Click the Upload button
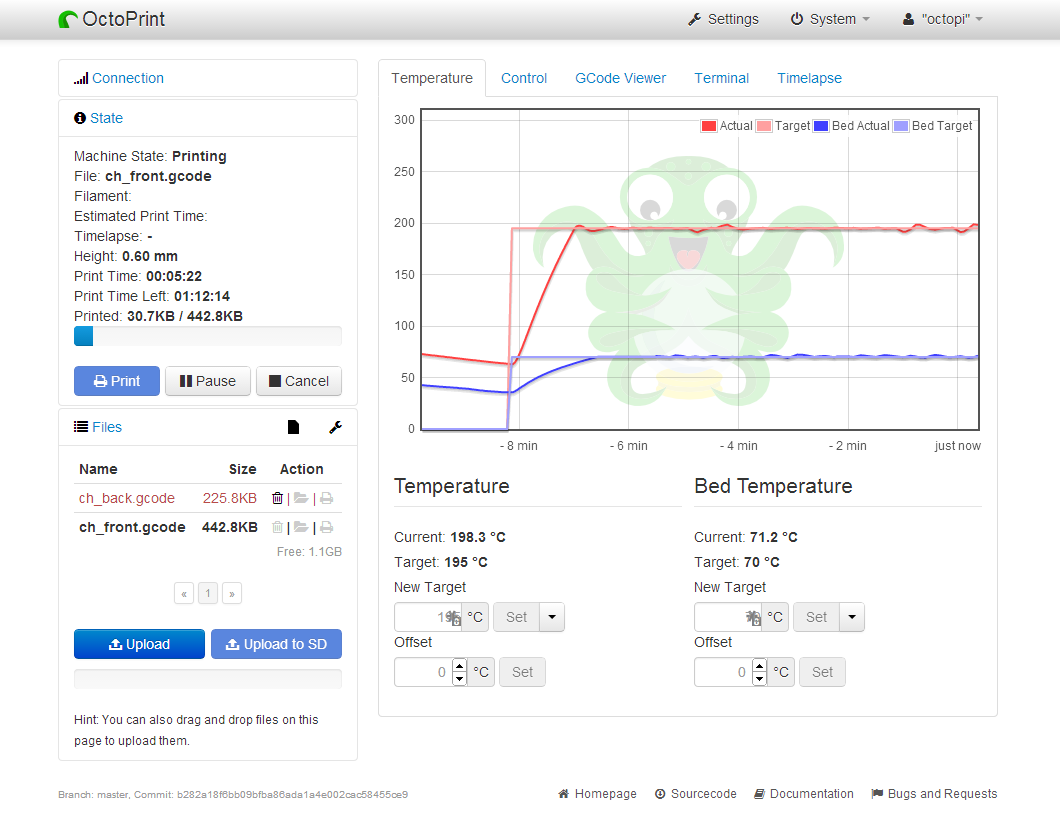 pyautogui.click(x=139, y=644)
